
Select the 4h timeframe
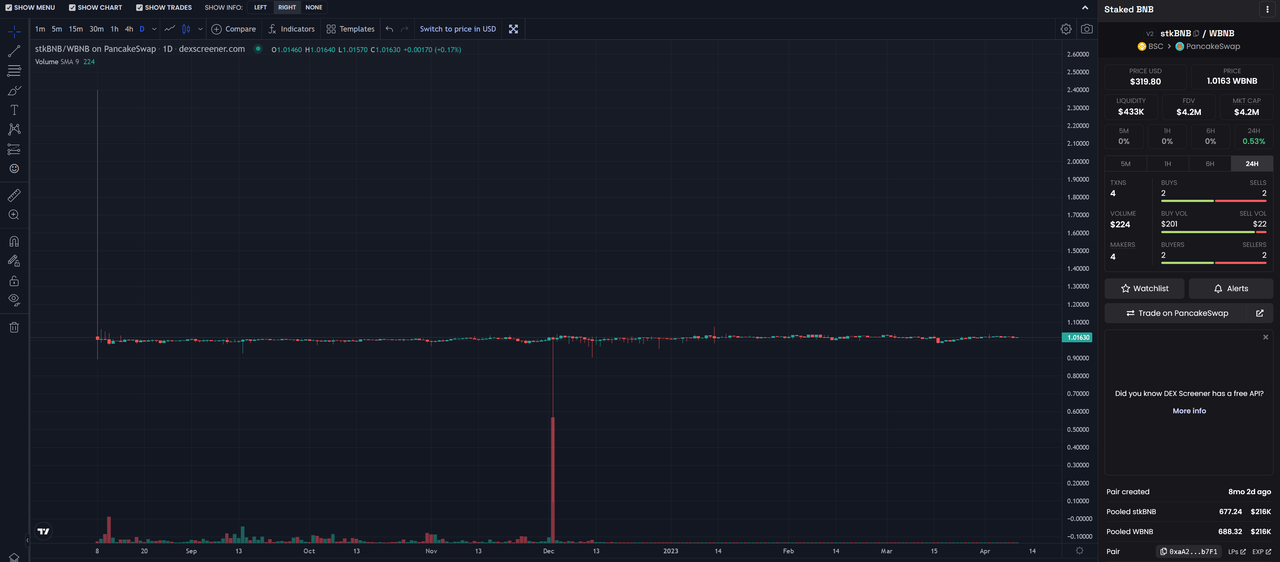pos(128,29)
